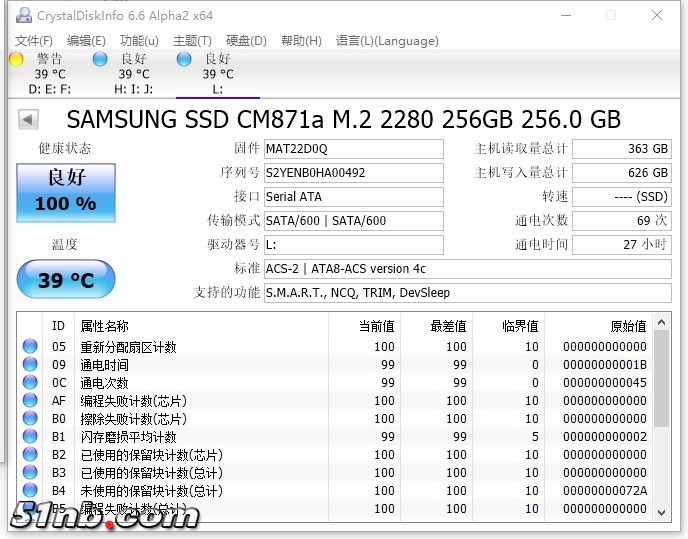Viewport: 688px width, 539px height.
Task: Click the scrollbar down arrow in attribute list
Action: [660, 511]
